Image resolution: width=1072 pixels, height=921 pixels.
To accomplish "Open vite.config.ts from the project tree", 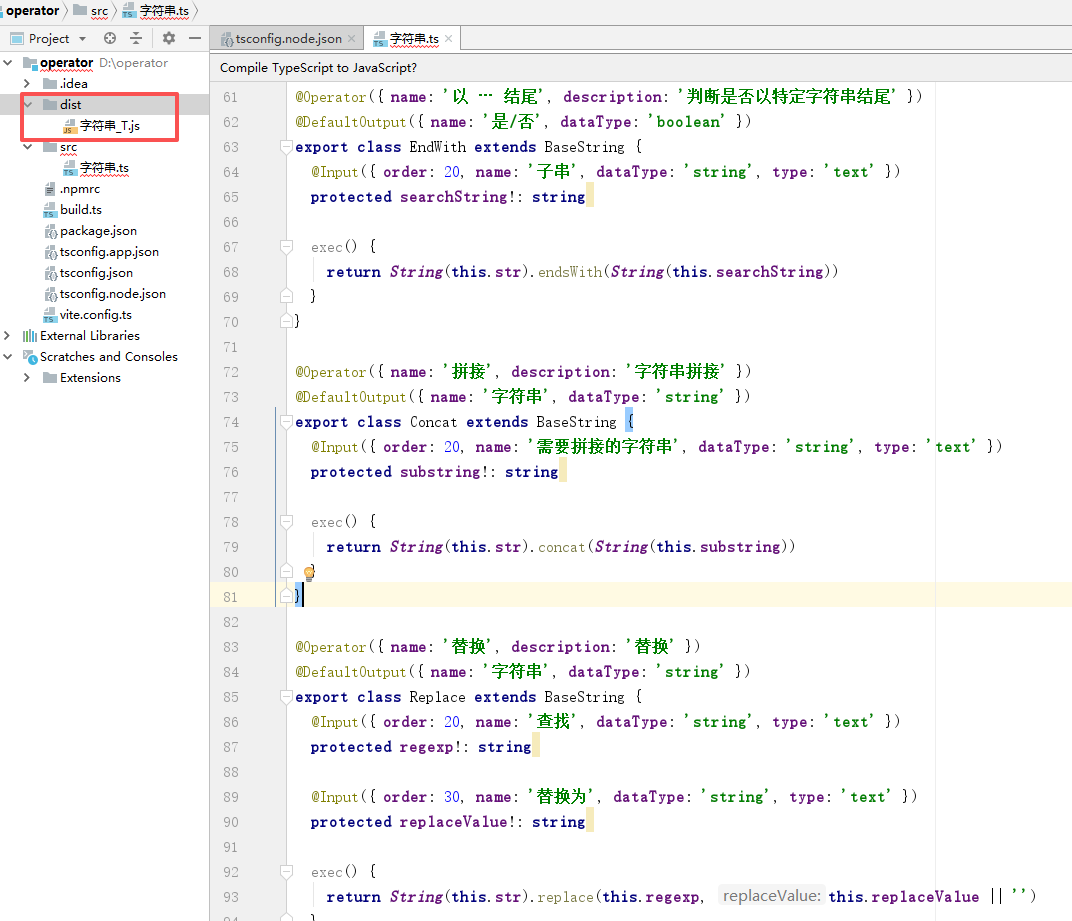I will point(95,315).
